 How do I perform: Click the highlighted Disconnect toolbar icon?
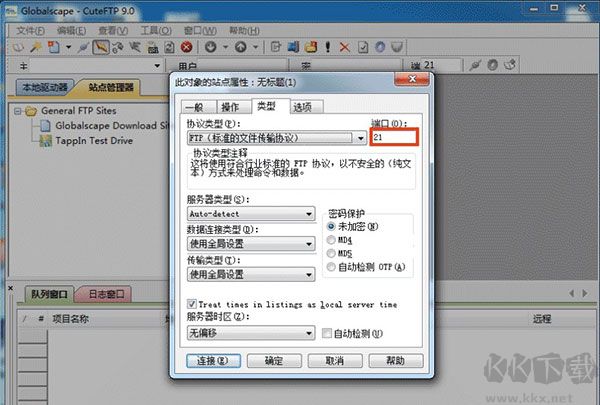(101, 47)
